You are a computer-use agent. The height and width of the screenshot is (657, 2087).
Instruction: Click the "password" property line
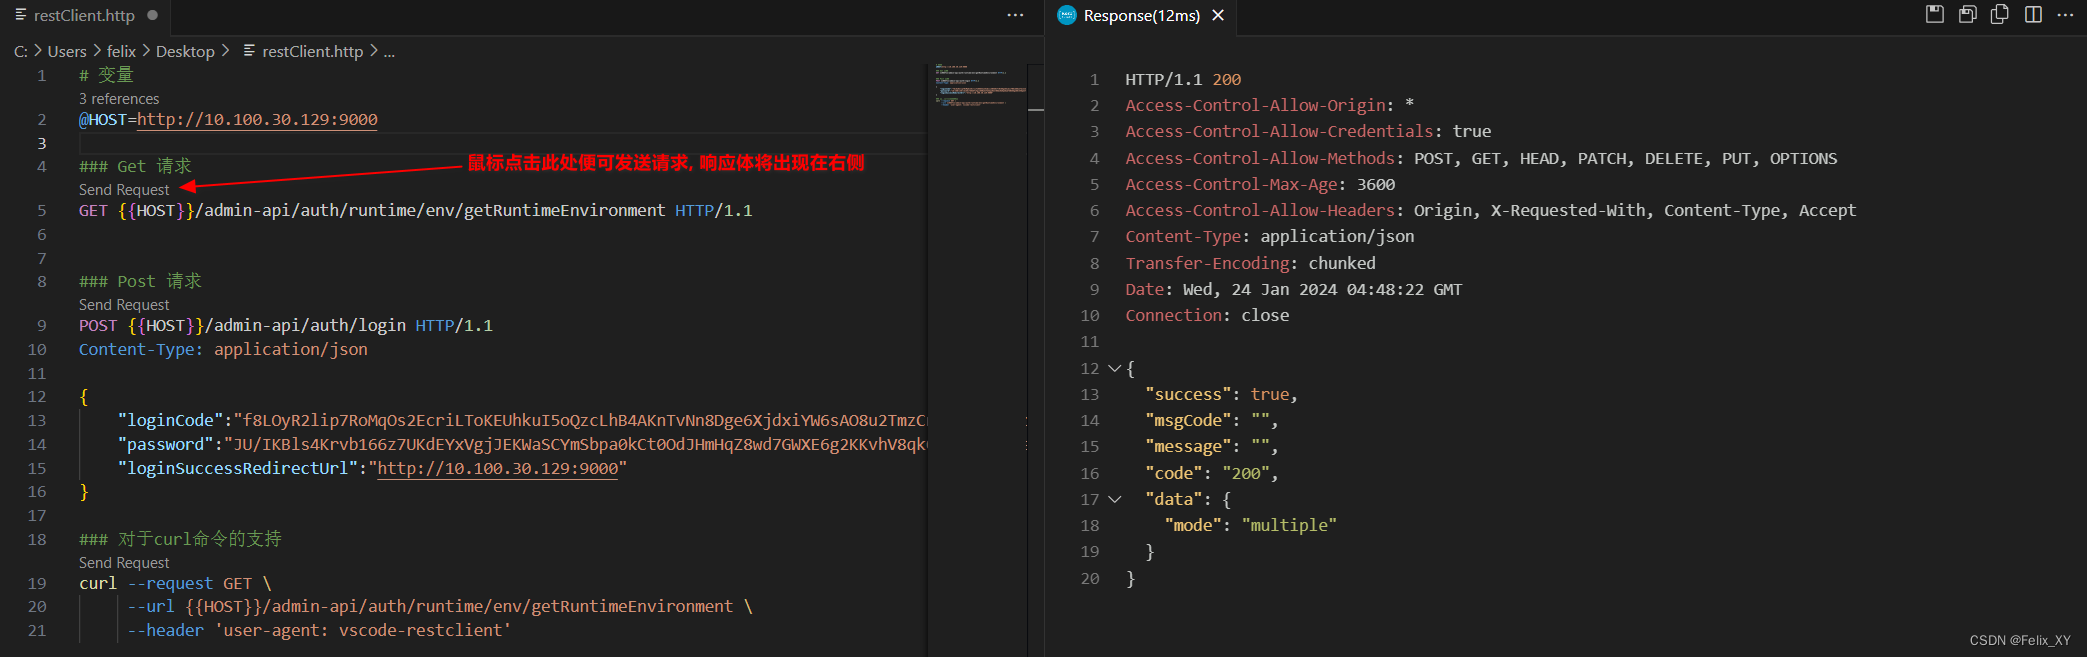pyautogui.click(x=522, y=444)
